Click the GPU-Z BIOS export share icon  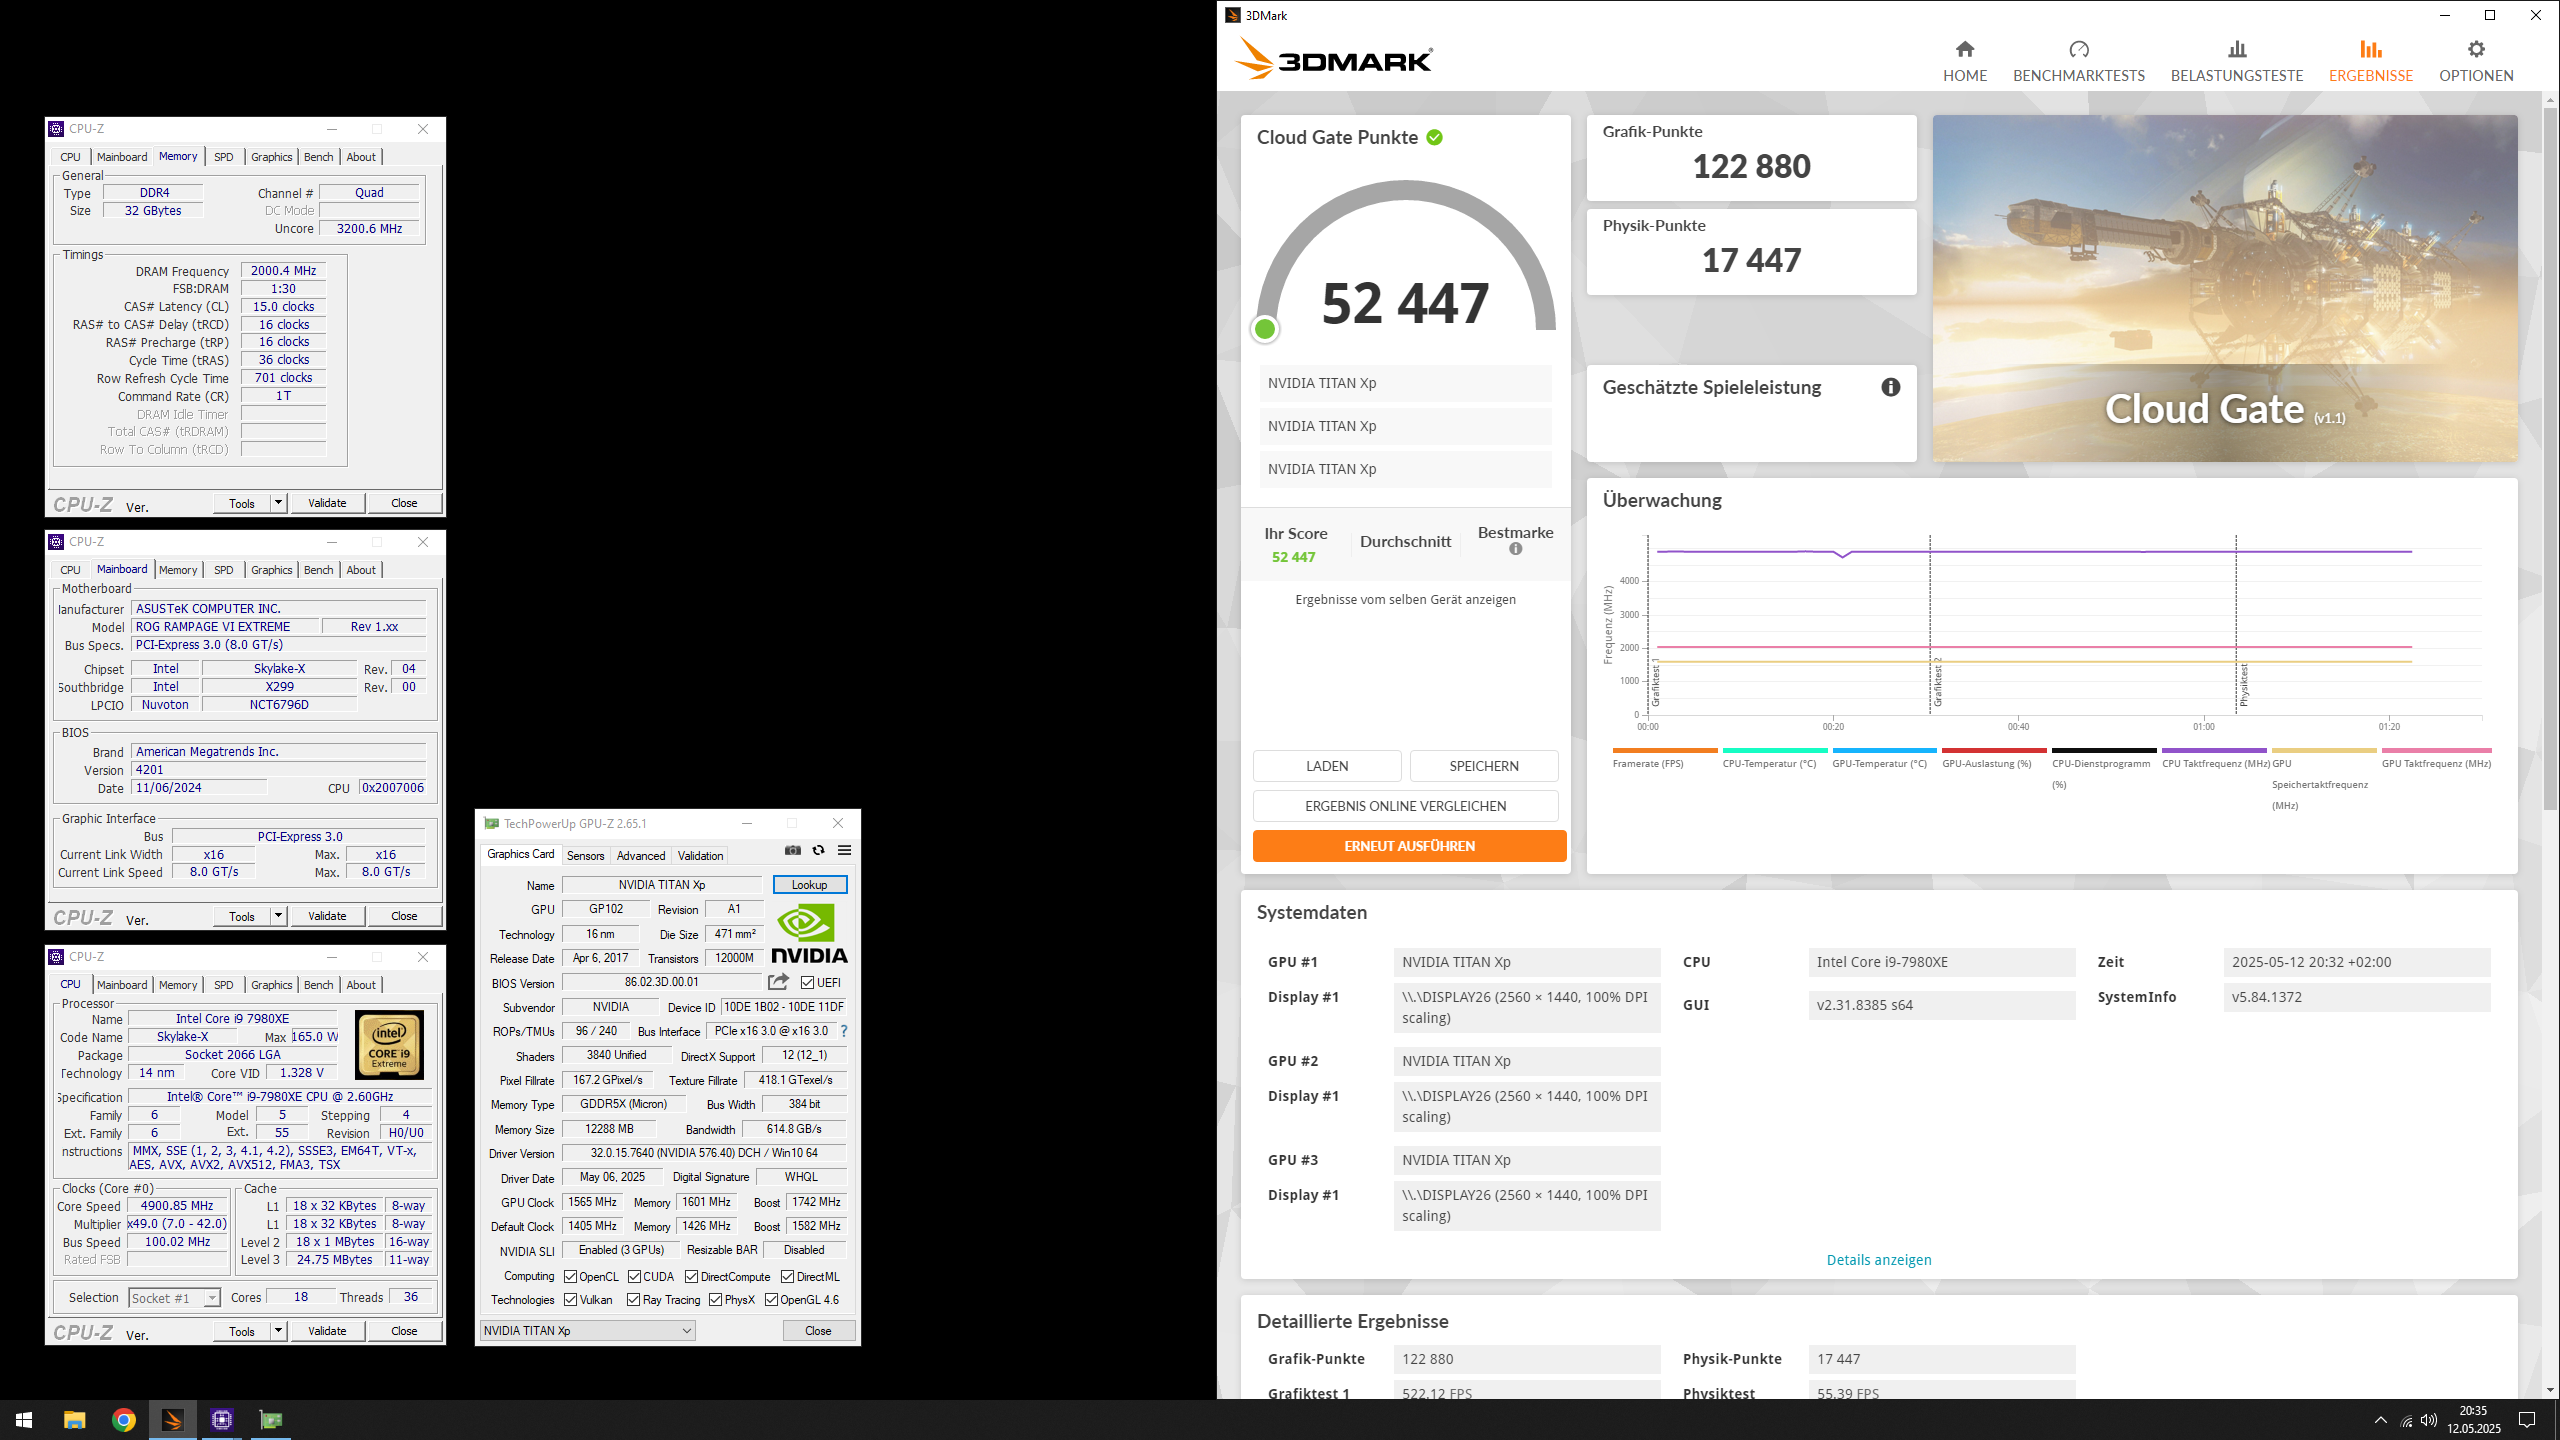779,982
